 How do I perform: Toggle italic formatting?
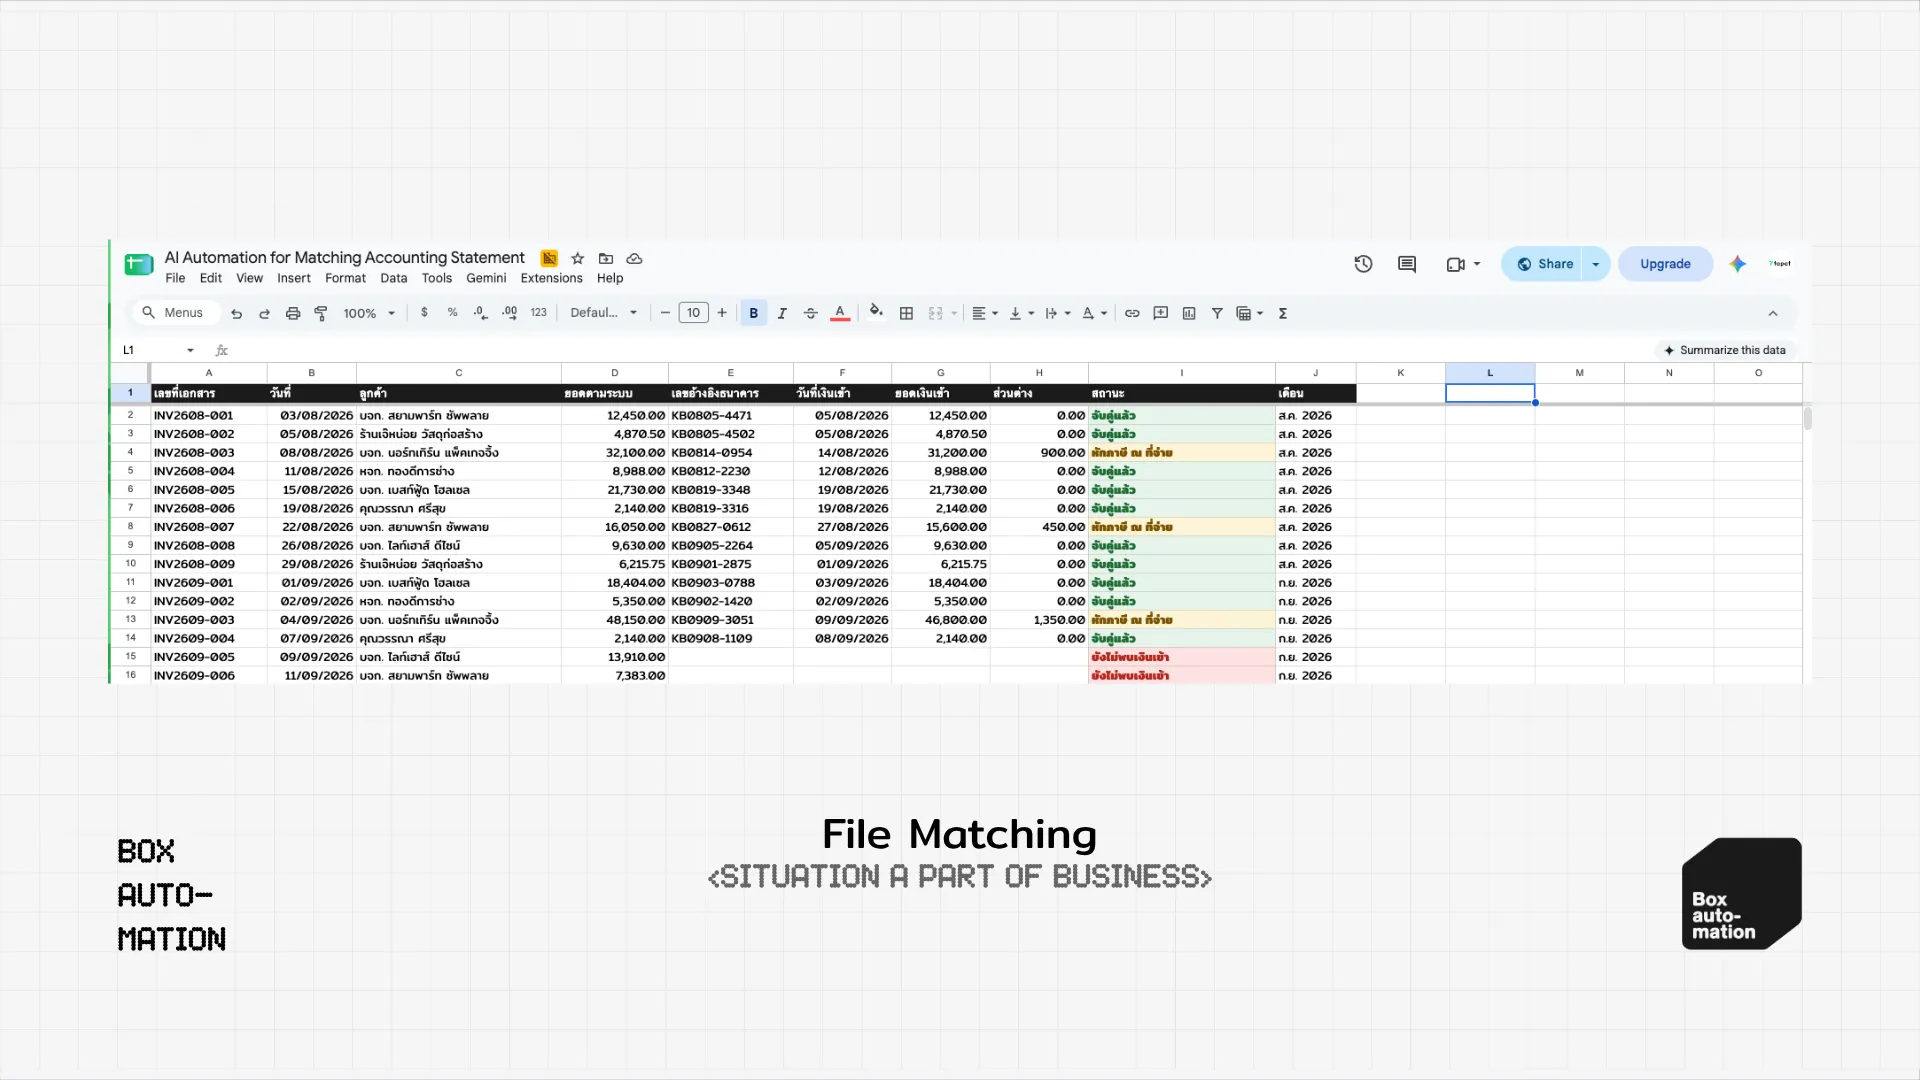[782, 313]
